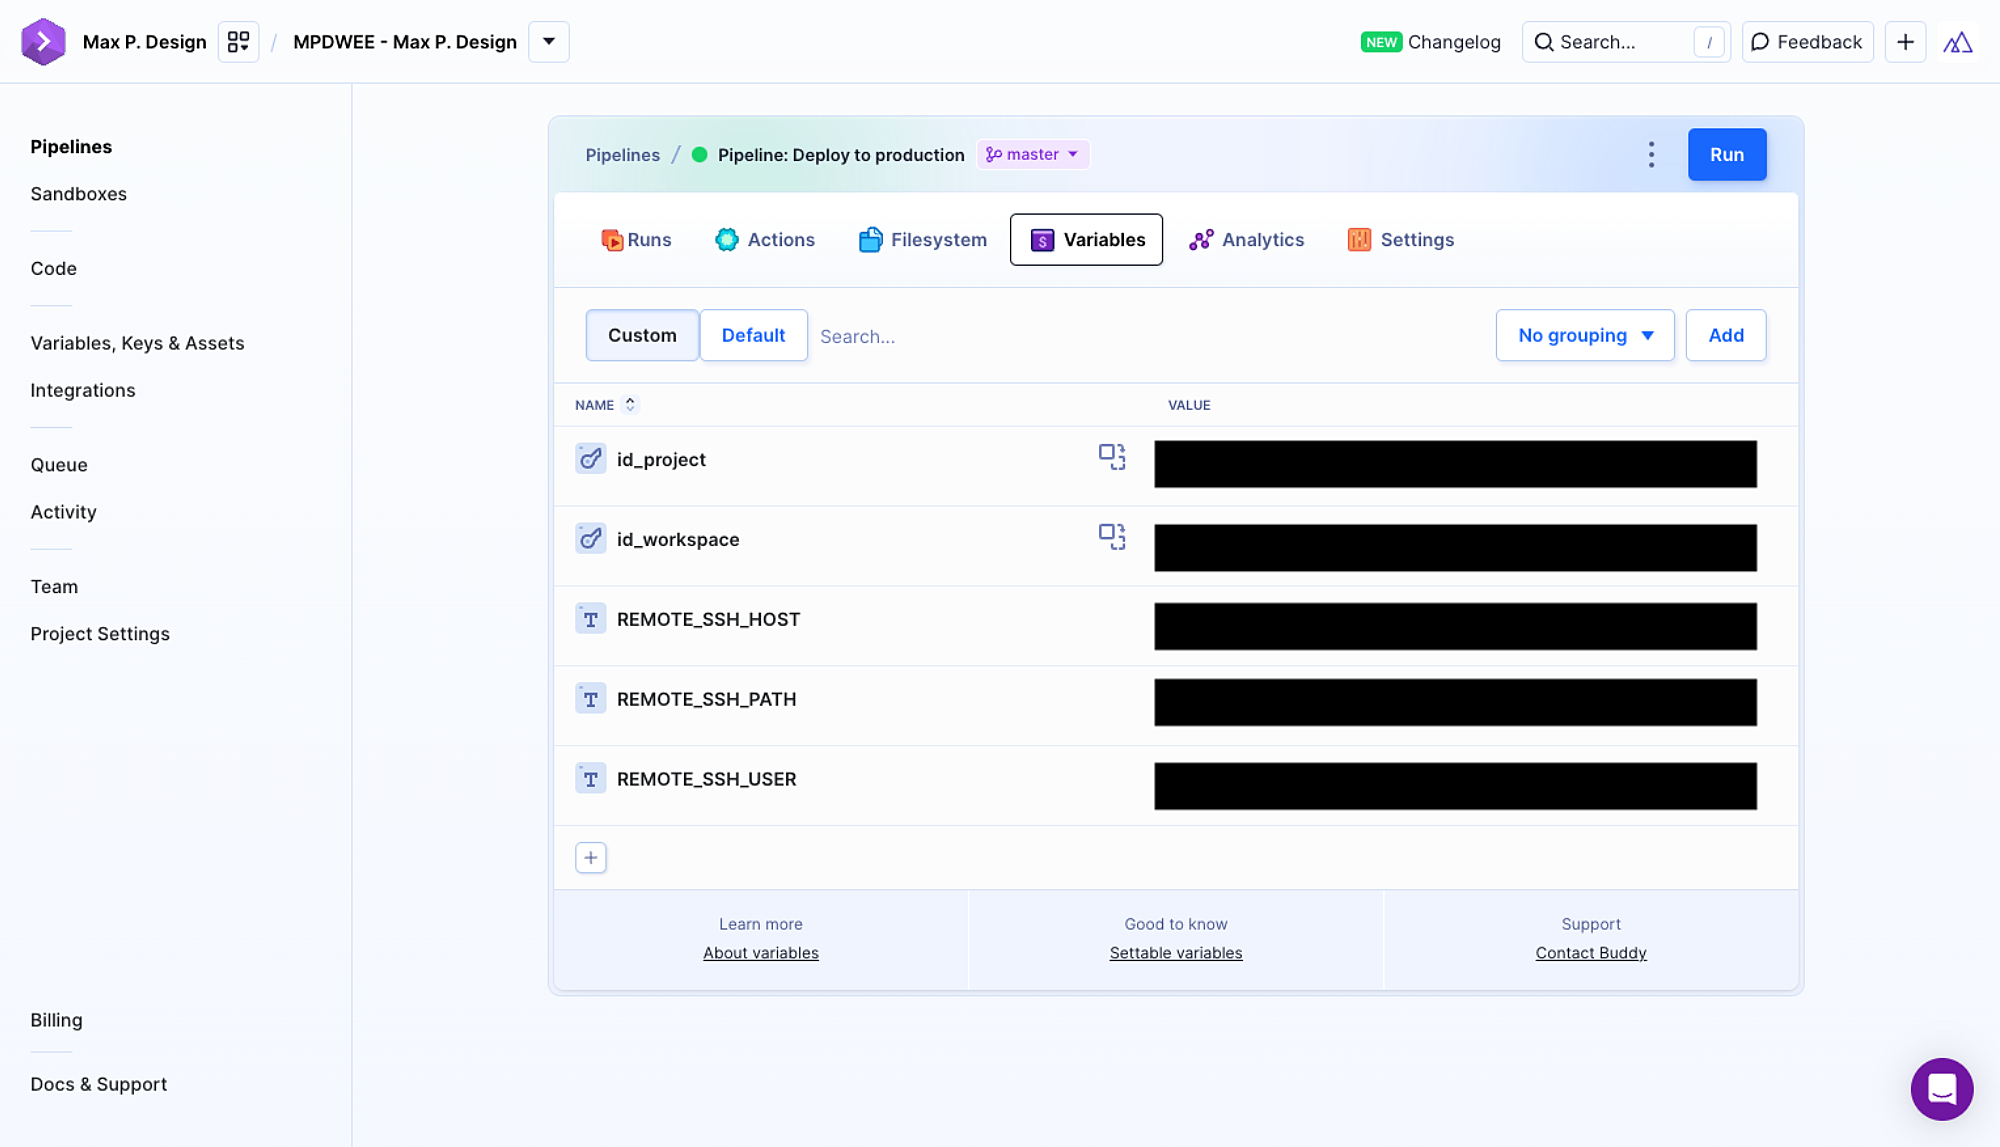
Task: Open the workspace switcher grid icon
Action: click(238, 42)
